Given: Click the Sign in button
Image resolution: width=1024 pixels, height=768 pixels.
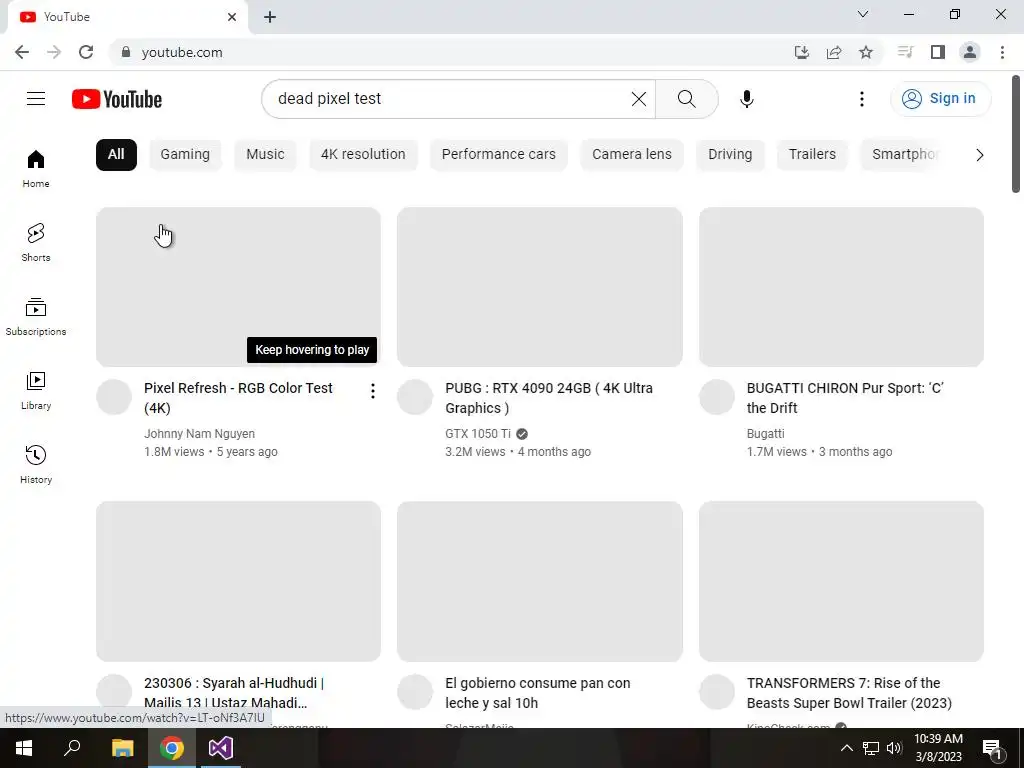Looking at the screenshot, I should pyautogui.click(x=940, y=99).
